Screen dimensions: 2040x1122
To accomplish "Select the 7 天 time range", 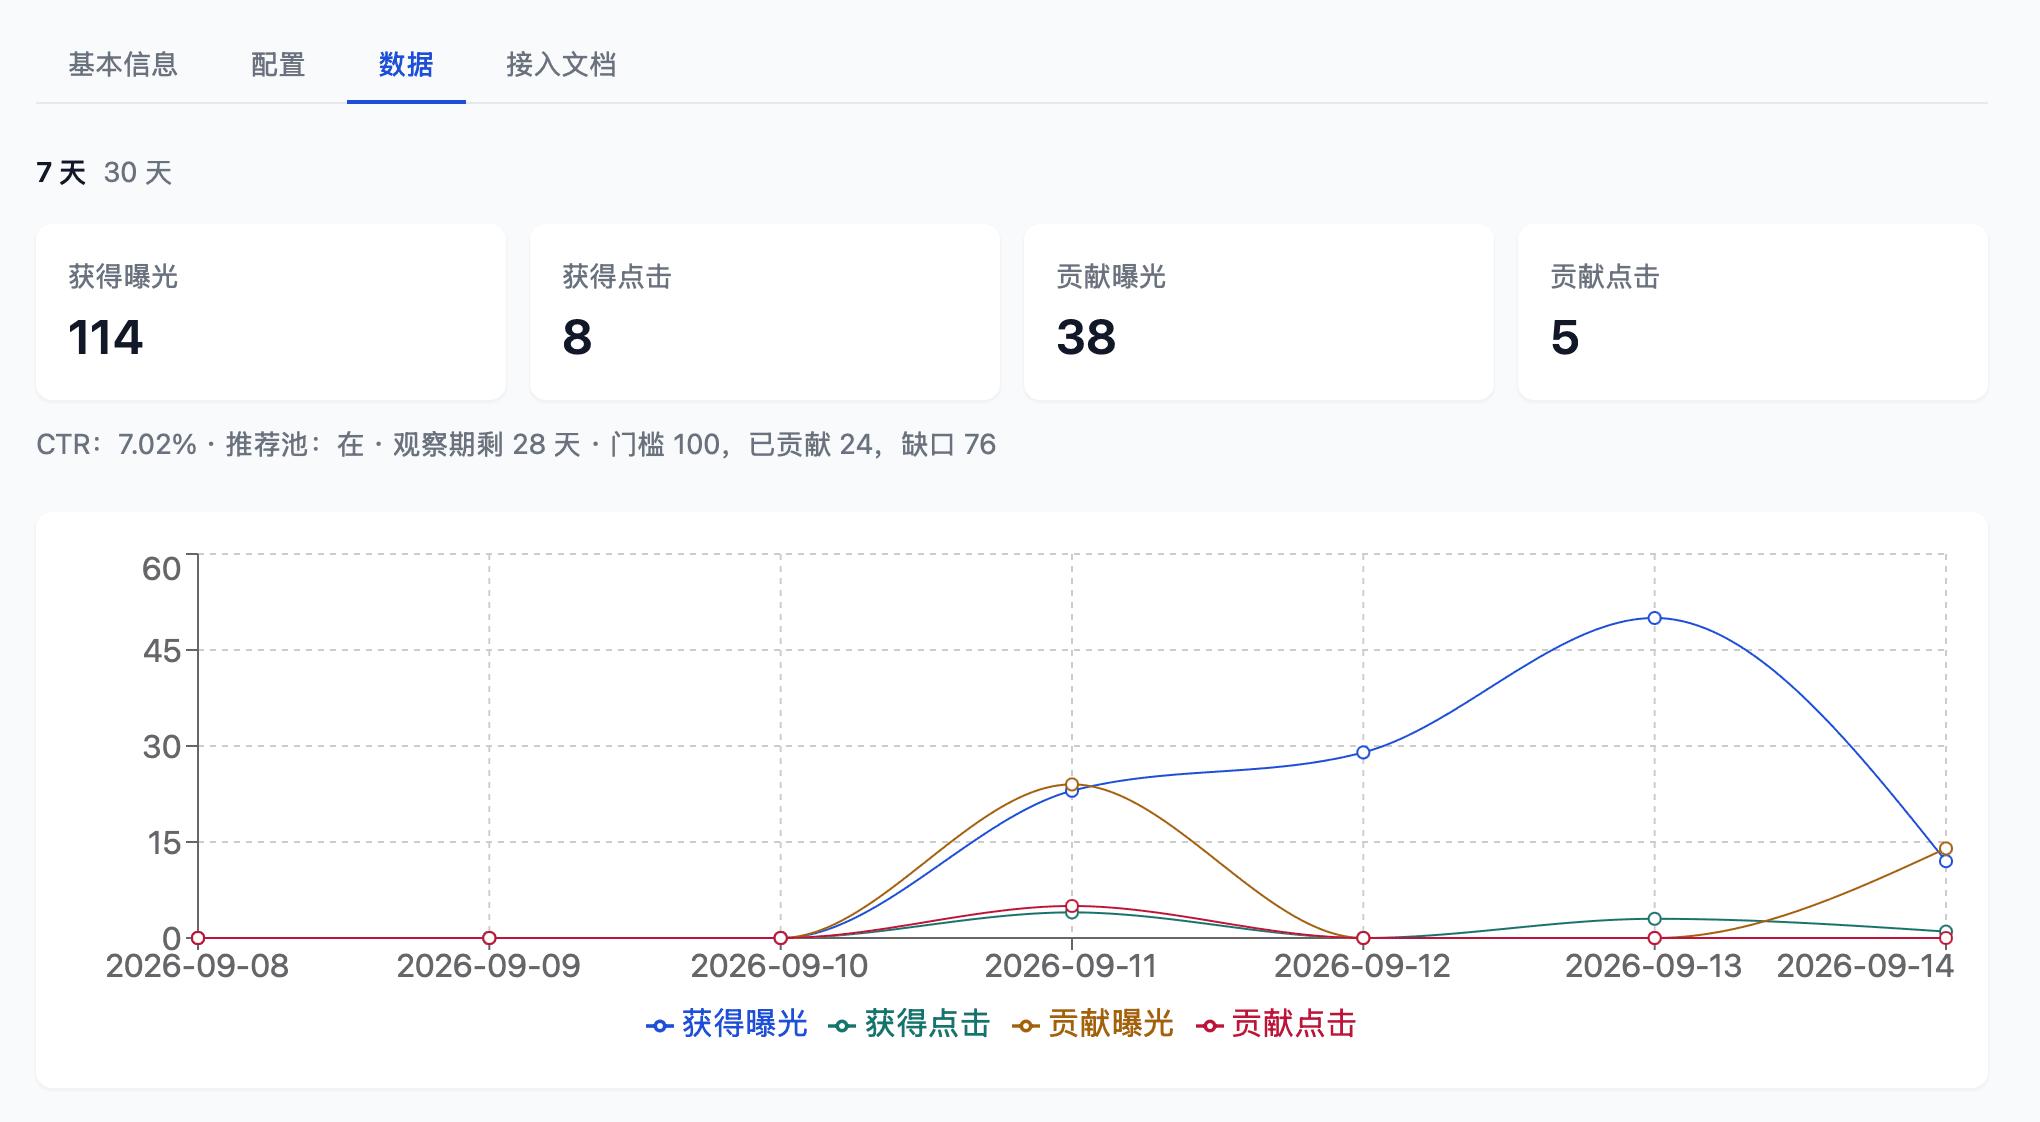I will click(x=61, y=172).
